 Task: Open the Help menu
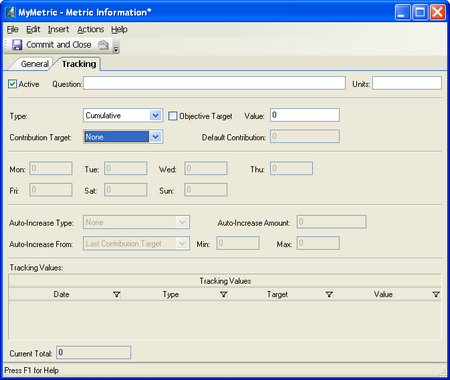click(119, 29)
